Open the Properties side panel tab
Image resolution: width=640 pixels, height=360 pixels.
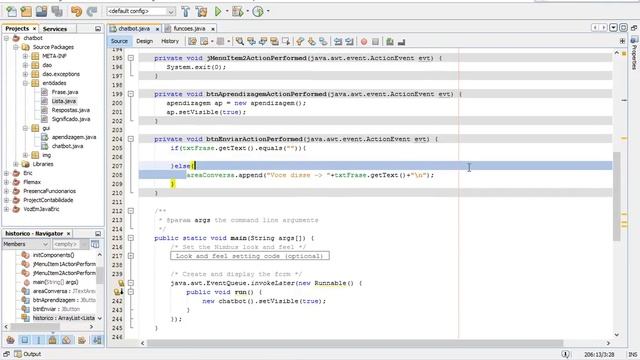click(634, 53)
